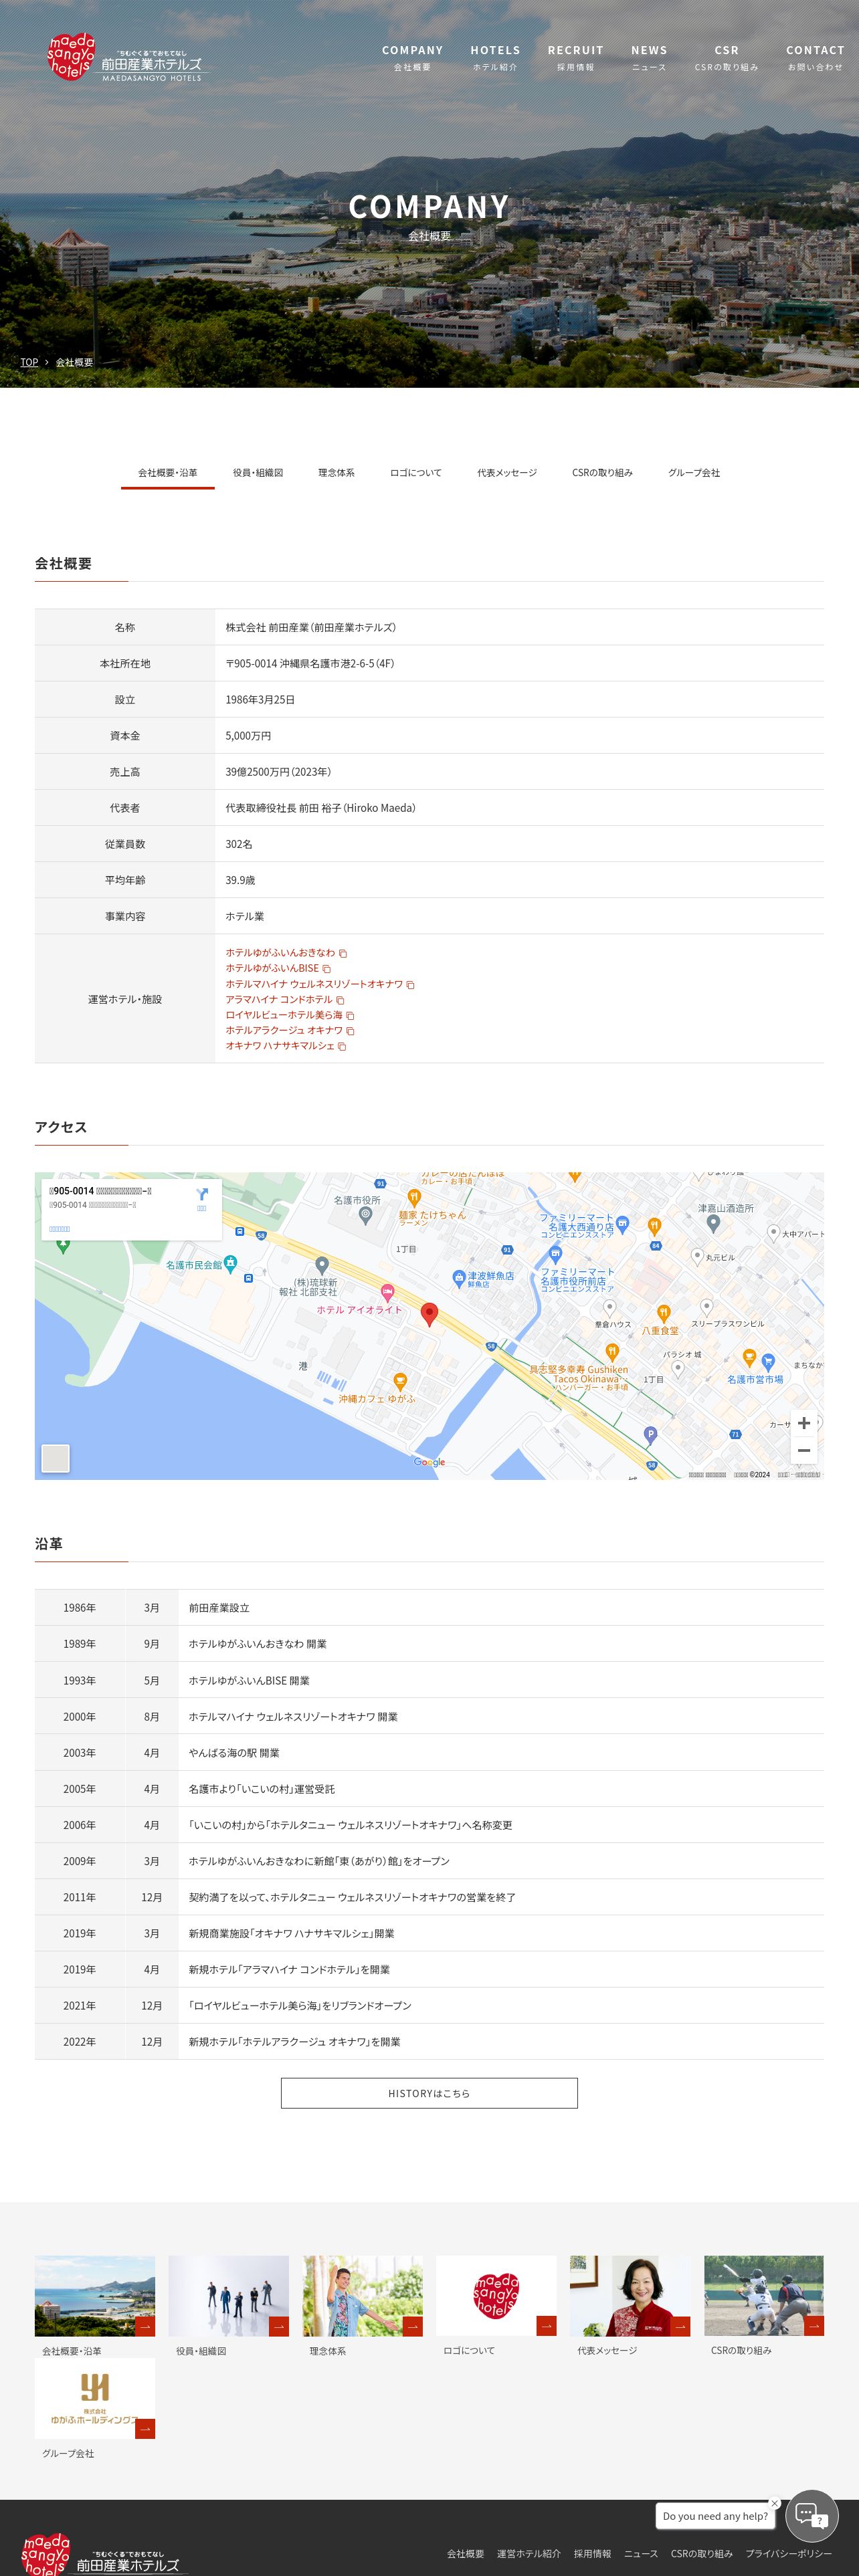859x2576 pixels.
Task: Go to TOP via breadcrumb link
Action: click(29, 362)
